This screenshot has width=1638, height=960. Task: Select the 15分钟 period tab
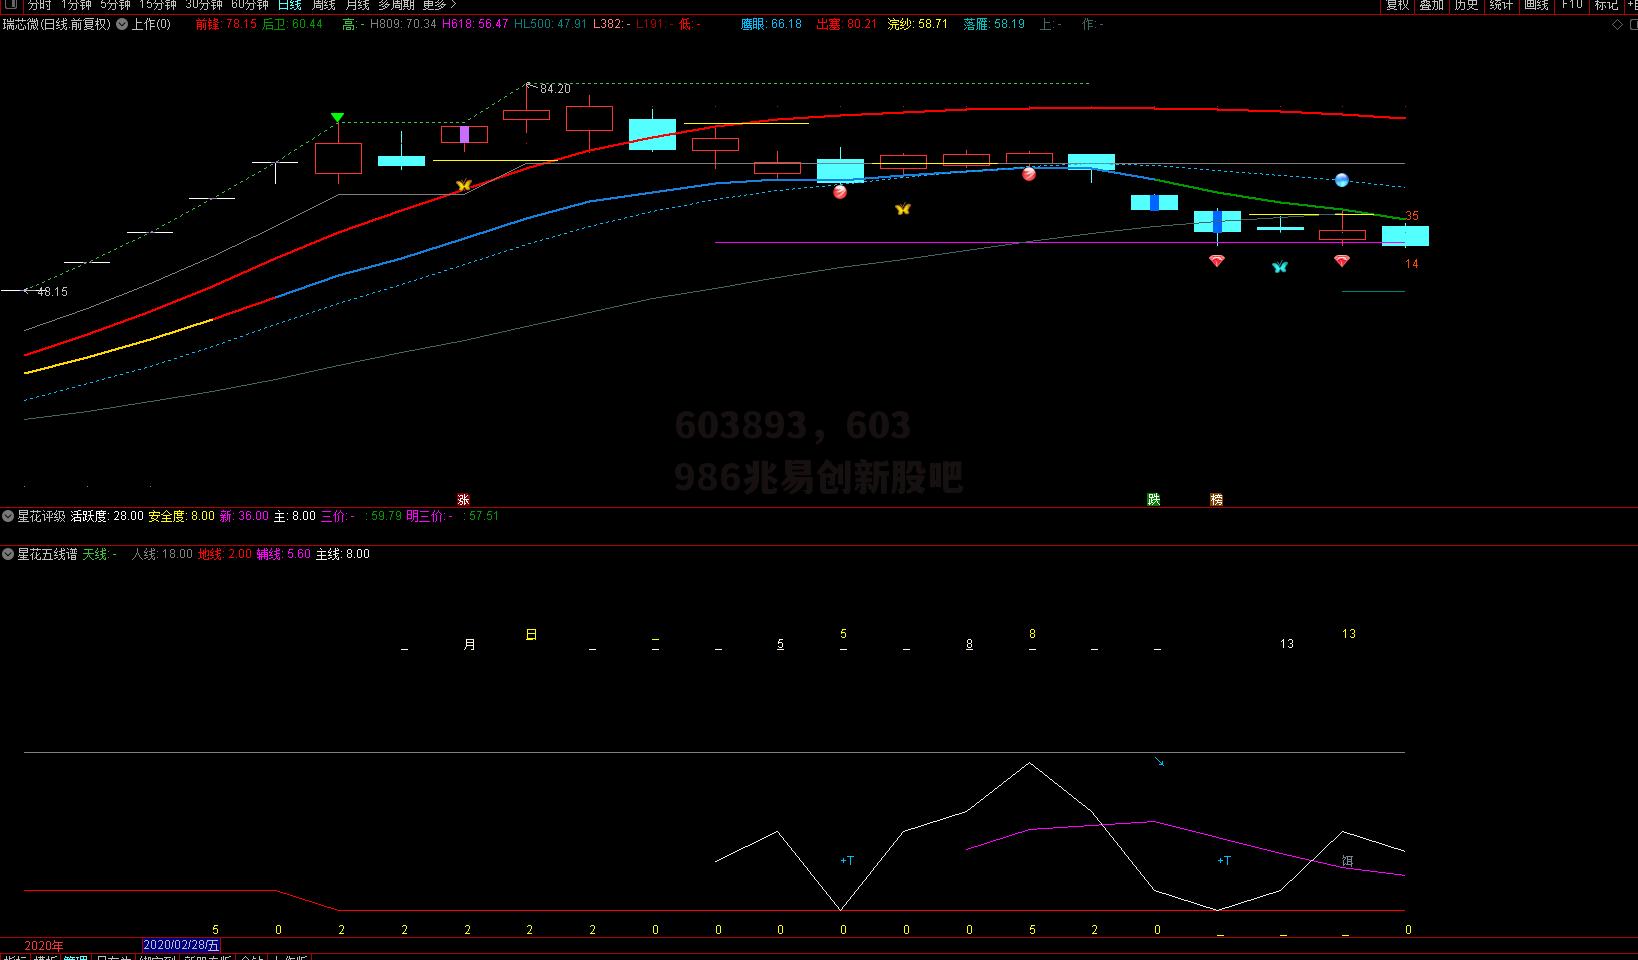pyautogui.click(x=157, y=5)
